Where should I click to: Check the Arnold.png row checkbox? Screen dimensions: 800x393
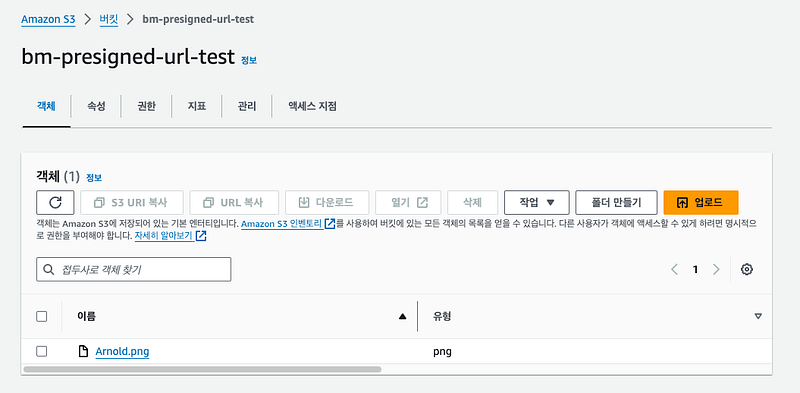pyautogui.click(x=42, y=352)
